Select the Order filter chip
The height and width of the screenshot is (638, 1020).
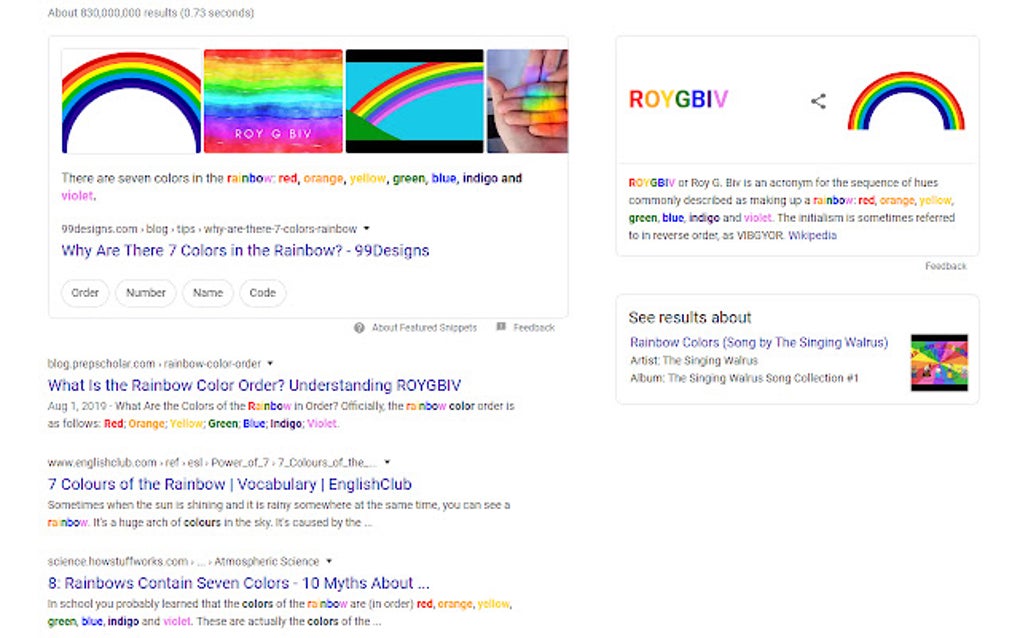pos(84,292)
